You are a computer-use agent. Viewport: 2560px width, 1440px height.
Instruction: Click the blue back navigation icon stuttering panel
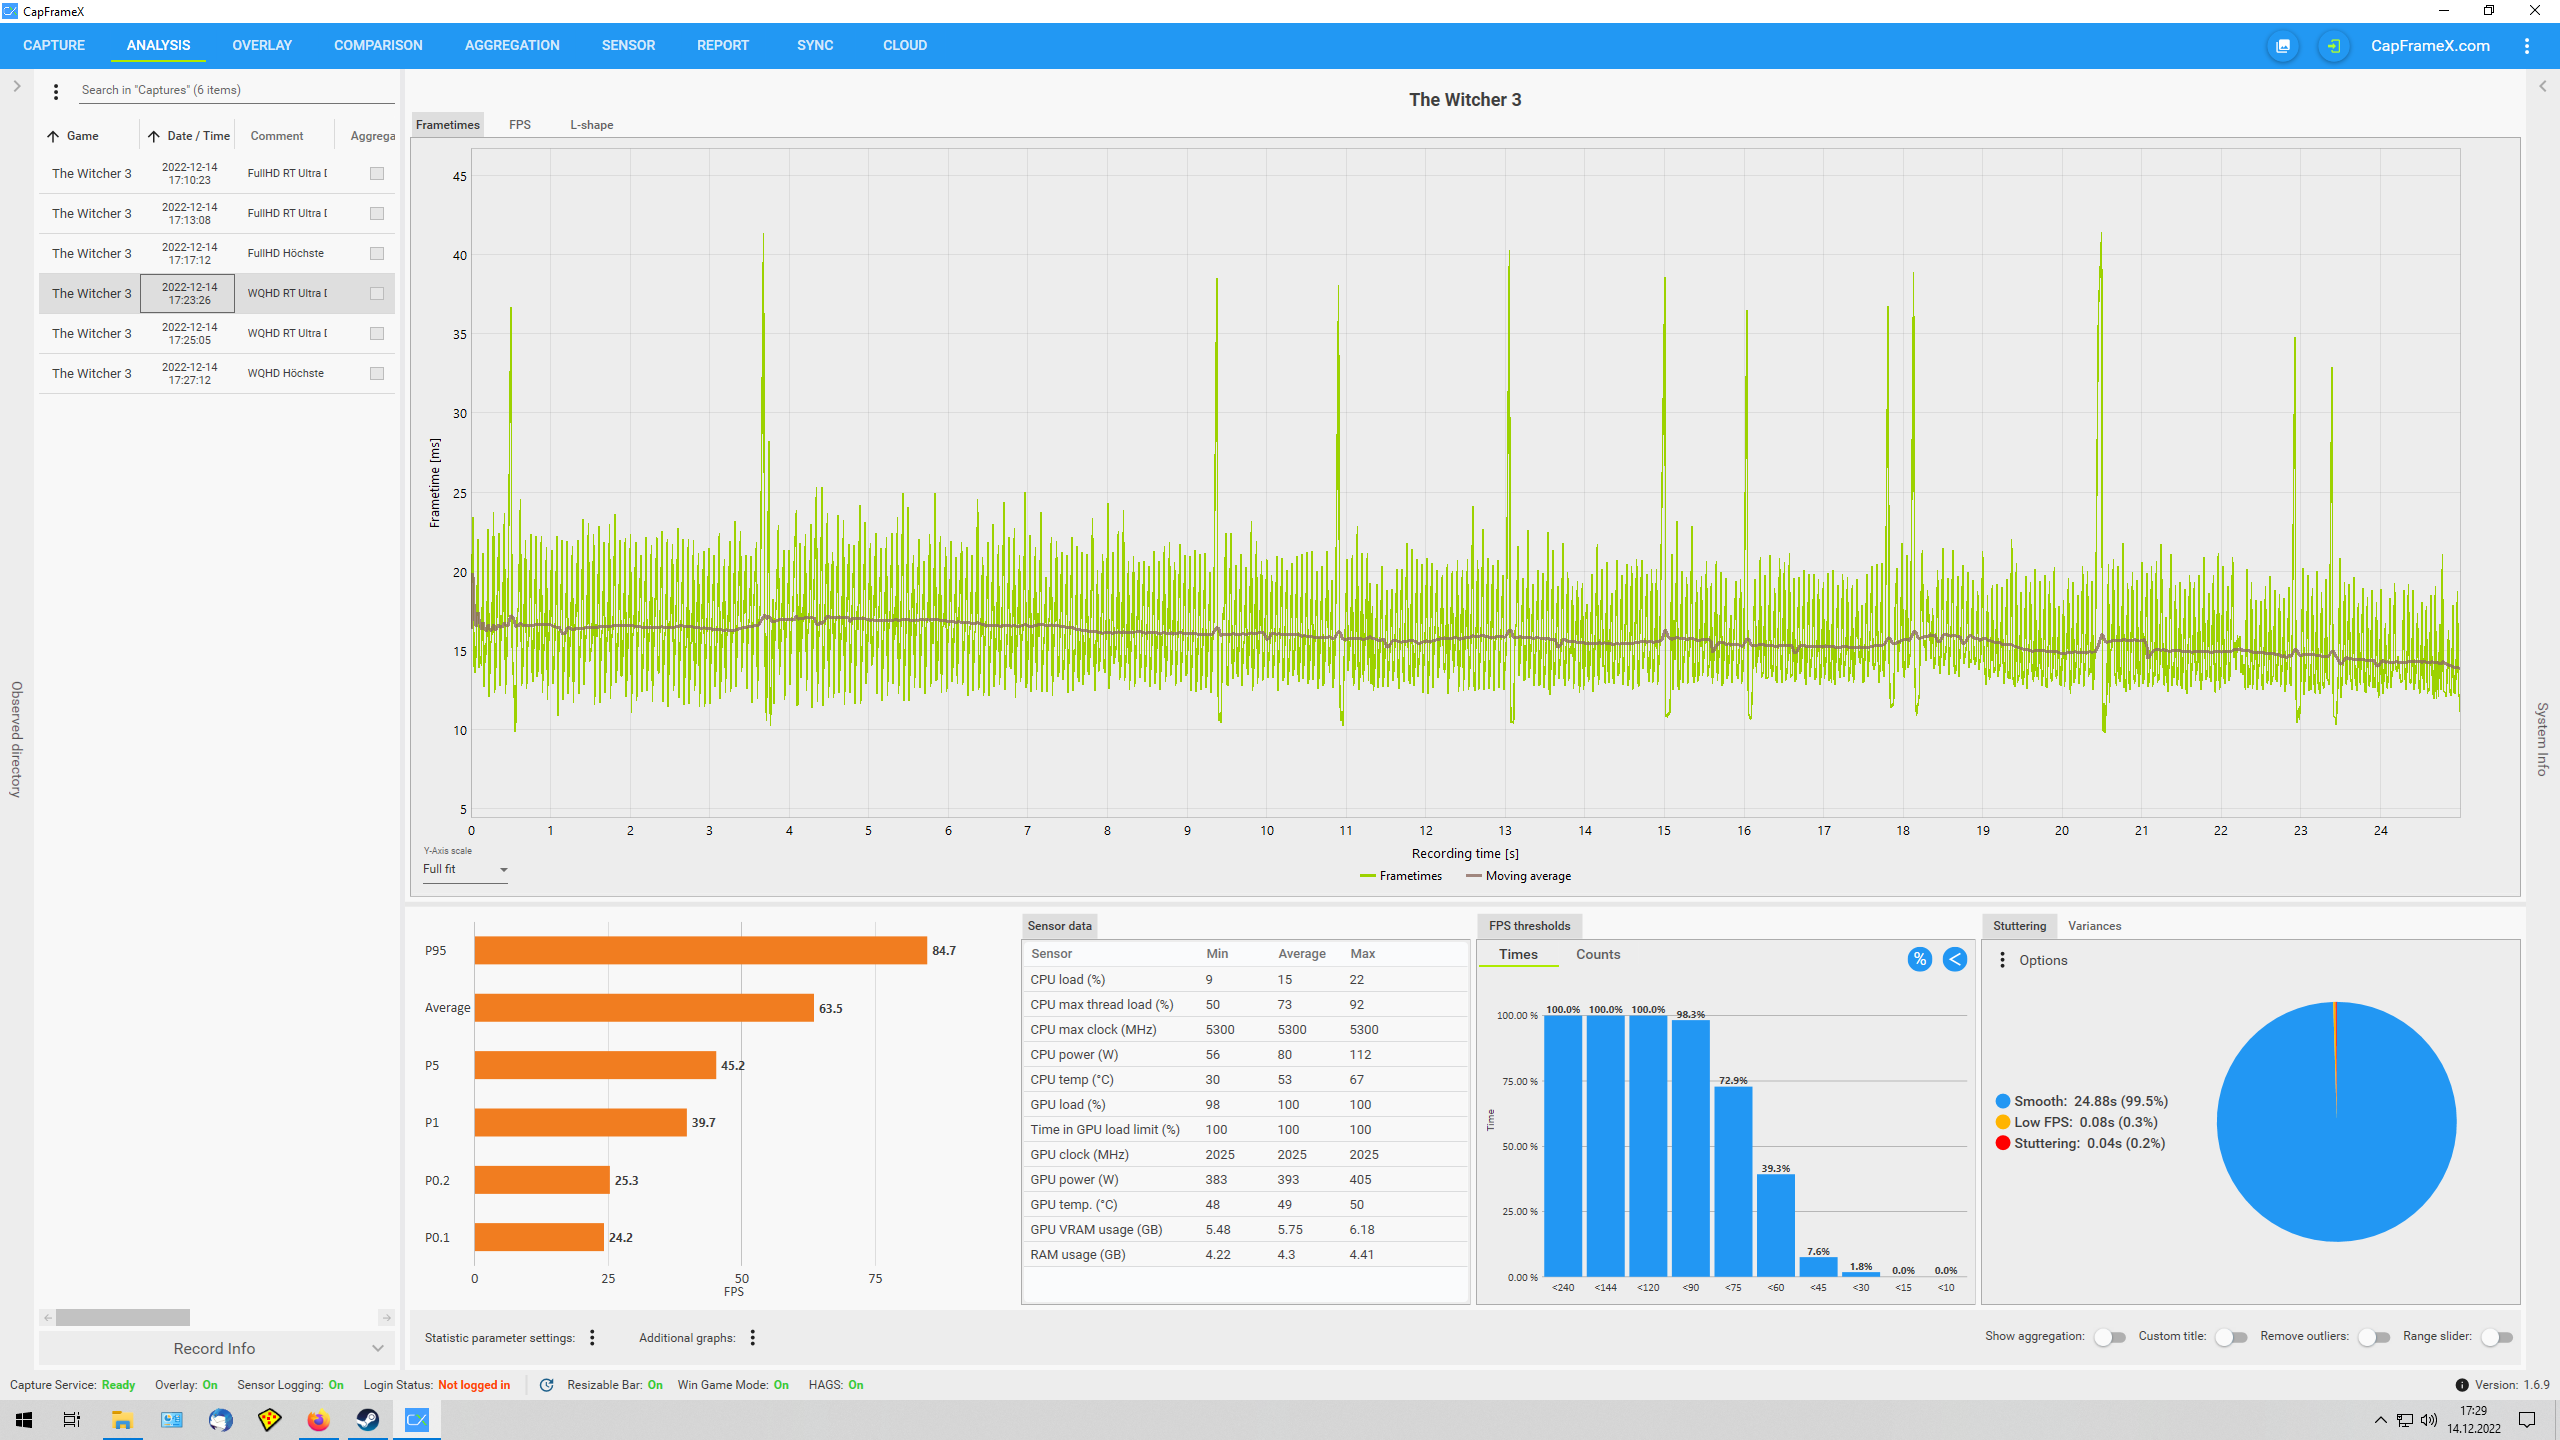pos(1955,958)
